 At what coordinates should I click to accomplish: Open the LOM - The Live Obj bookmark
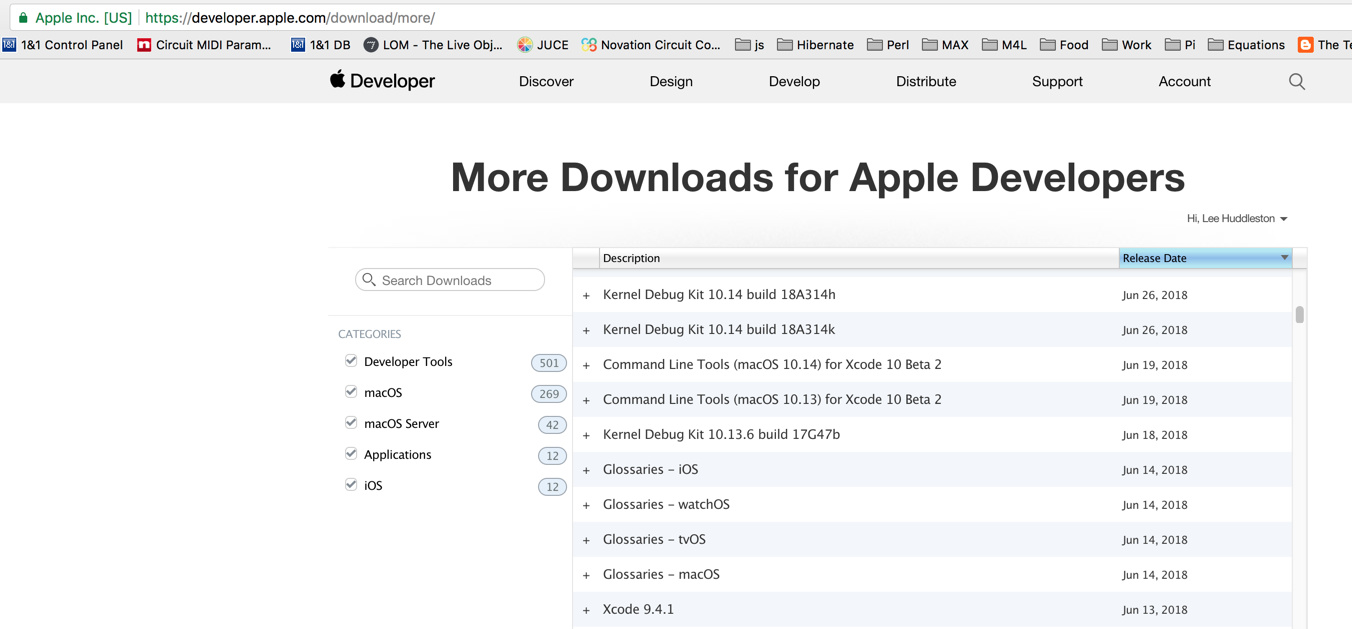[433, 45]
